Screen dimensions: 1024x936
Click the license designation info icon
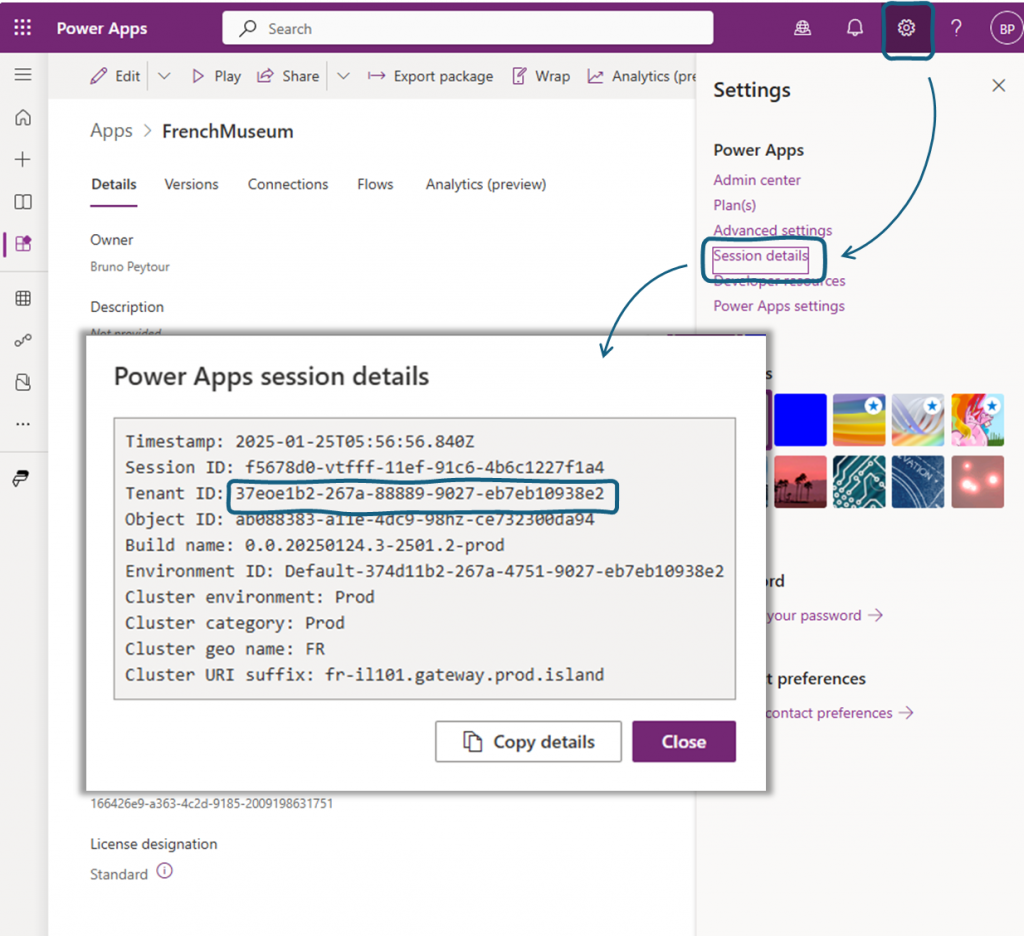[165, 871]
